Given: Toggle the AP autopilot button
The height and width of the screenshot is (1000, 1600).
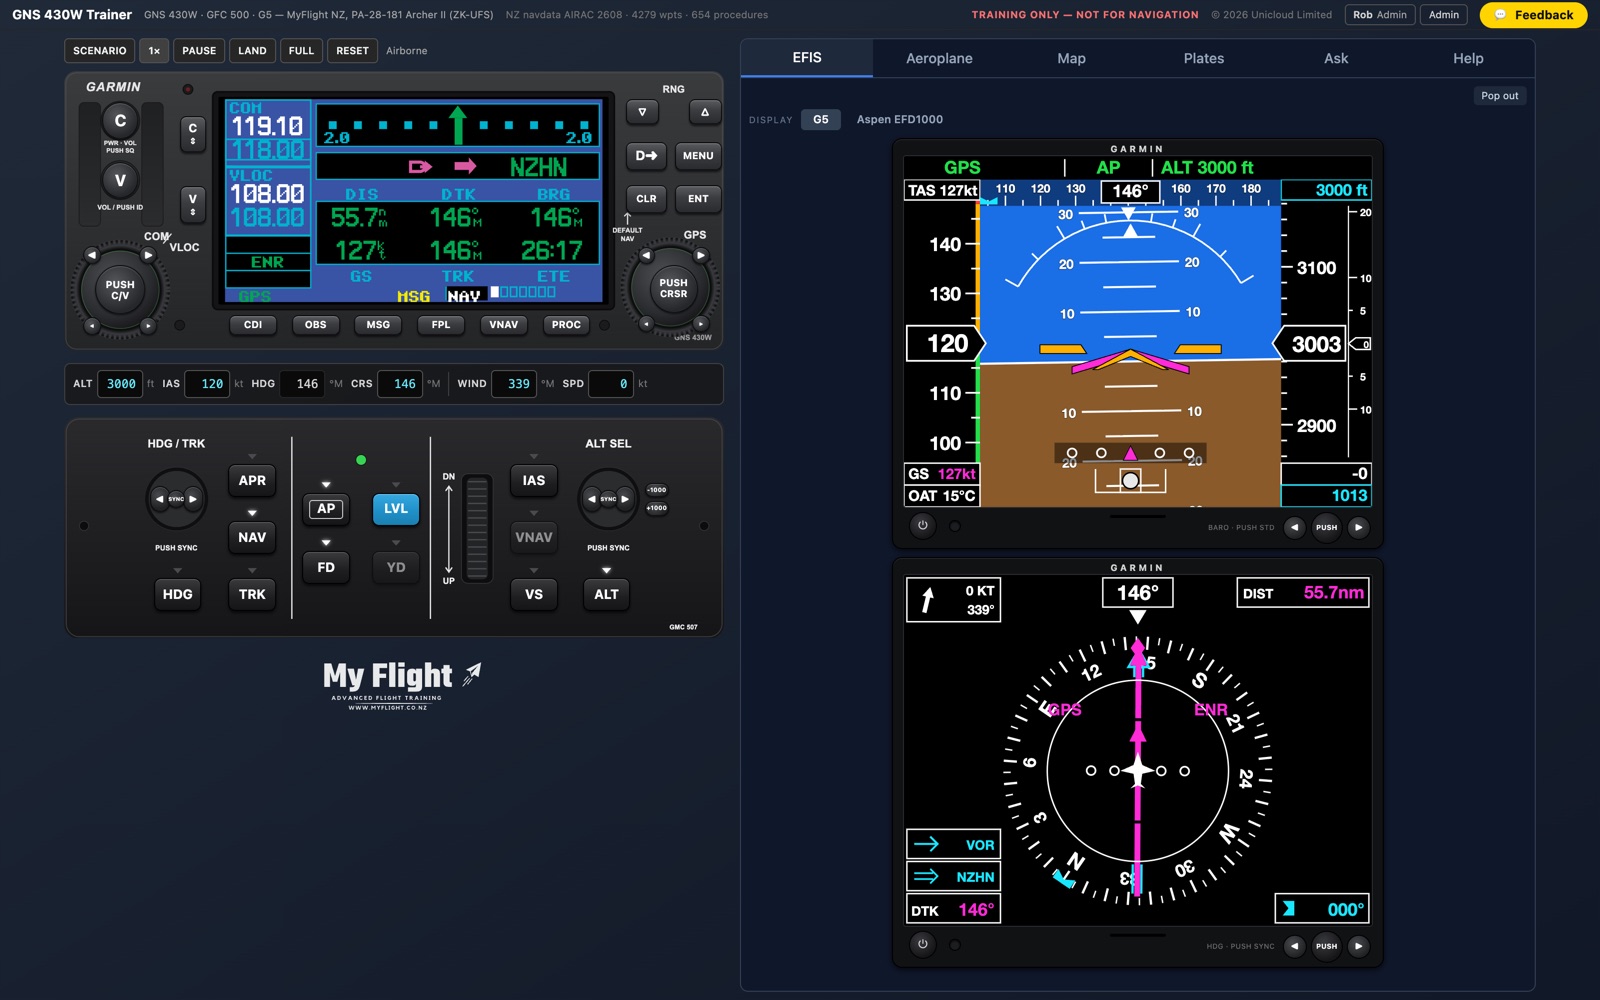Looking at the screenshot, I should pos(326,509).
